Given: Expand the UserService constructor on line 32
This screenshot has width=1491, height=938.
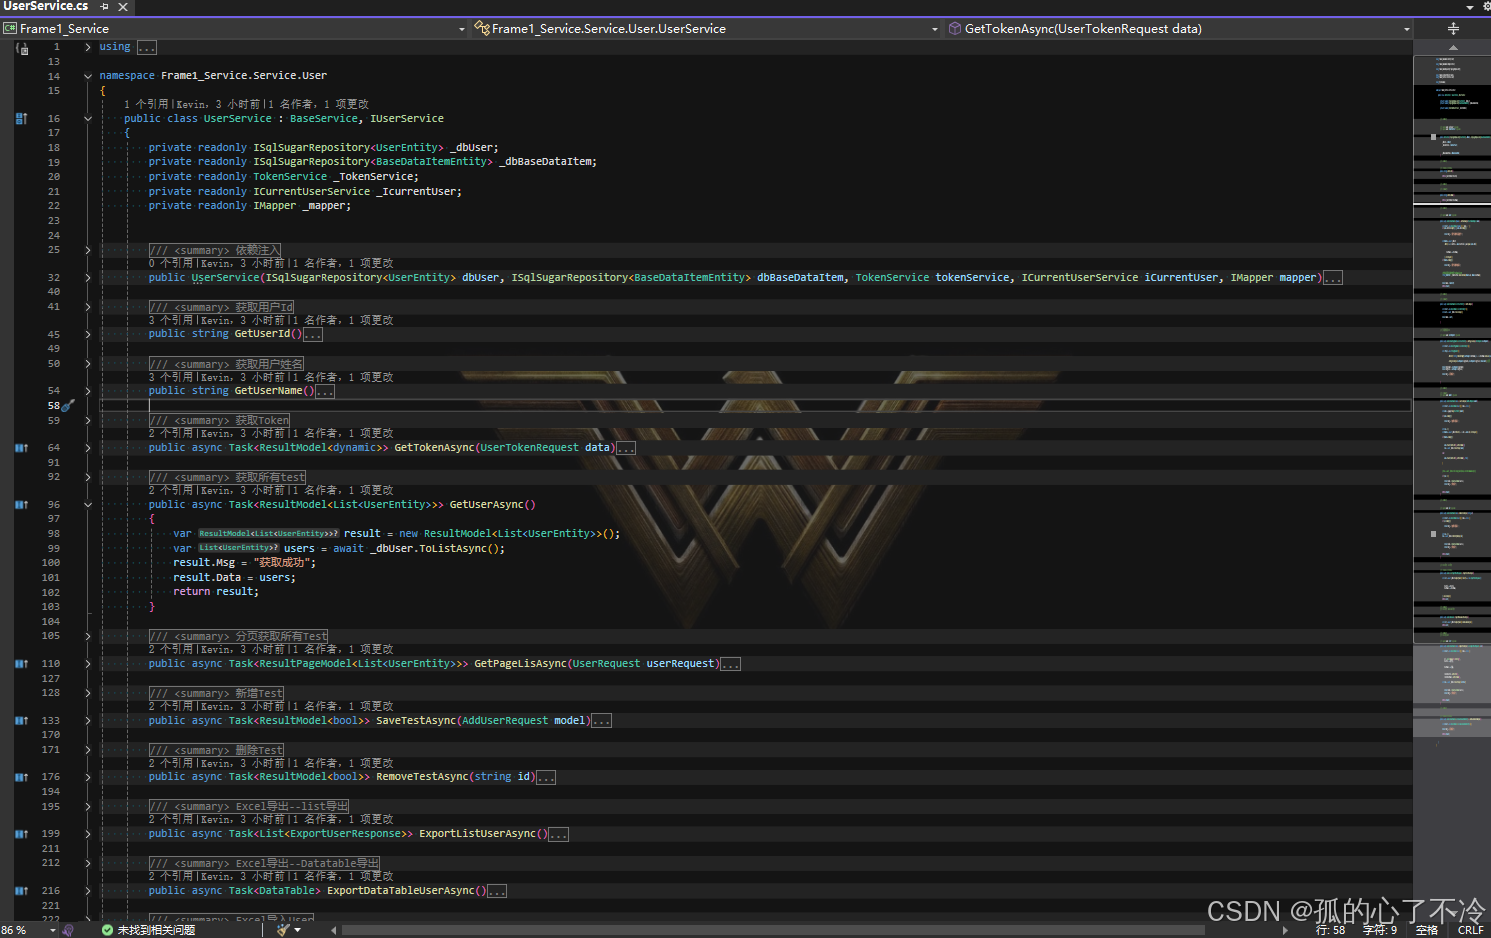Looking at the screenshot, I should pyautogui.click(x=88, y=278).
